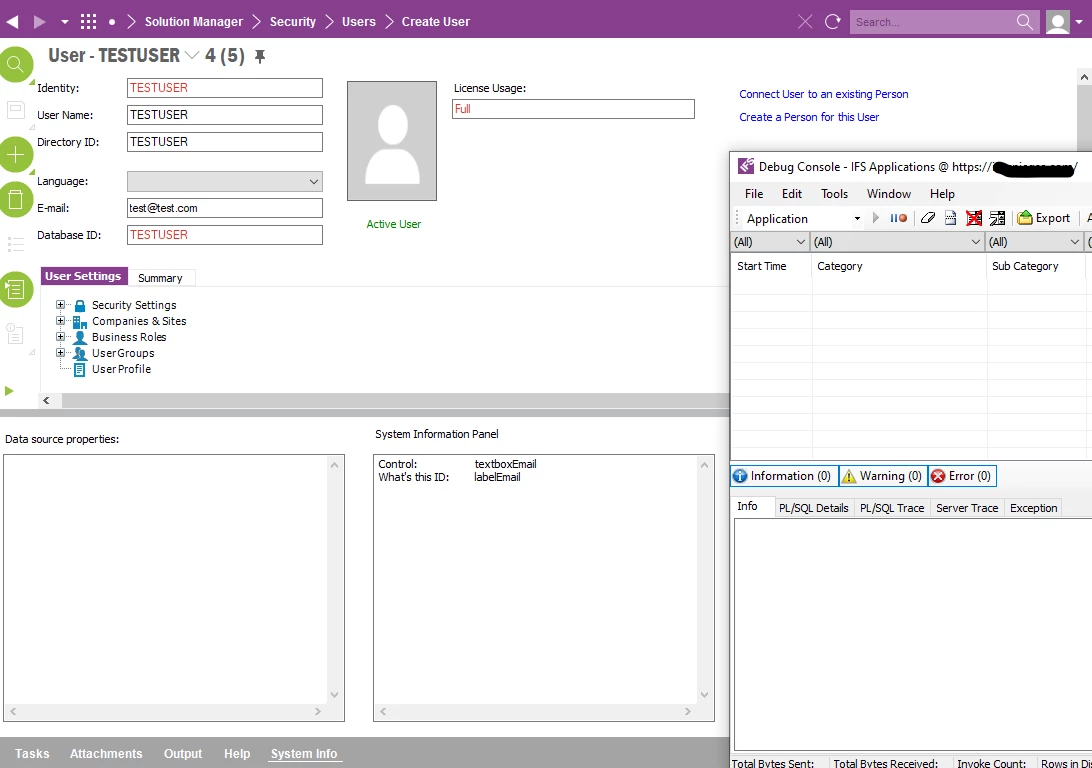Open the Output bottom panel tab
Screen dimensions: 1092x768
point(183,753)
